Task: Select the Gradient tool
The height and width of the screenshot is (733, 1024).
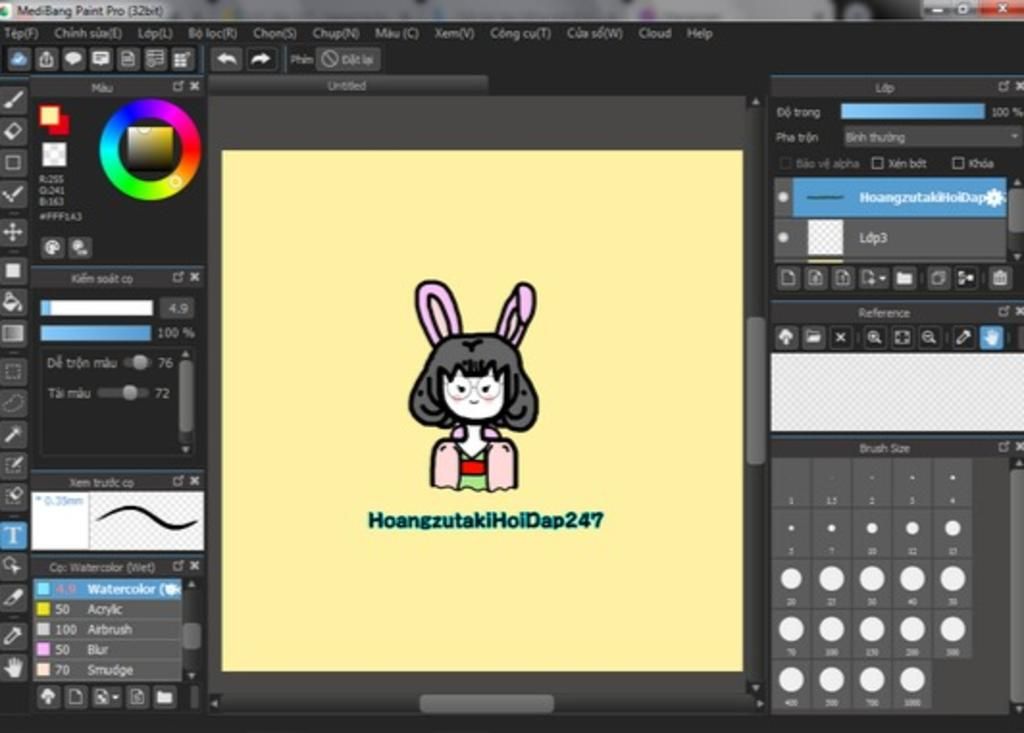Action: pyautogui.click(x=13, y=333)
